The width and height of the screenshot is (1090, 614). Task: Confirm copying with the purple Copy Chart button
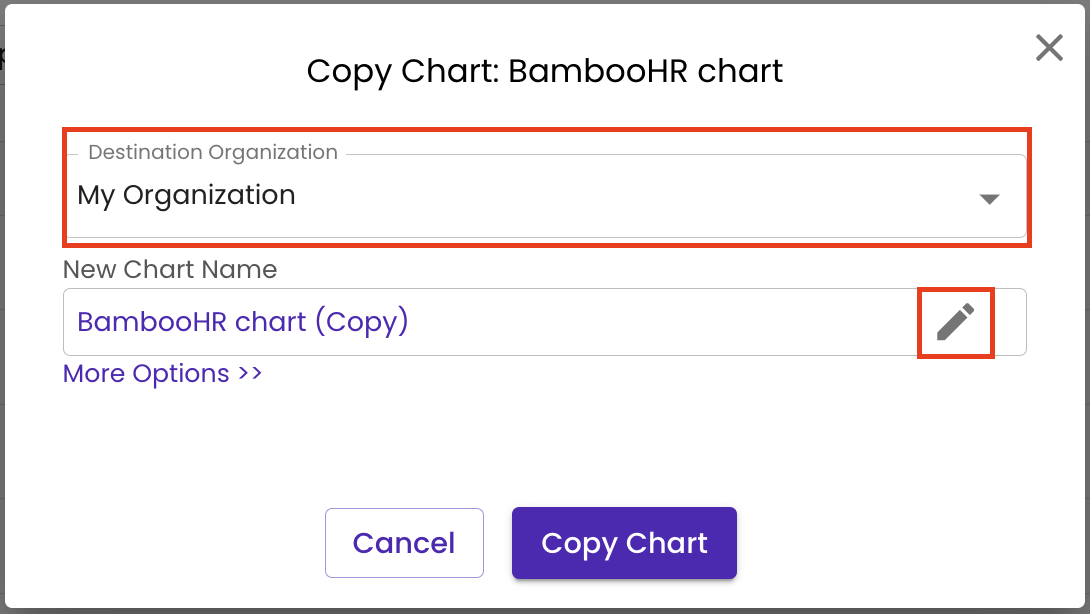pyautogui.click(x=624, y=543)
